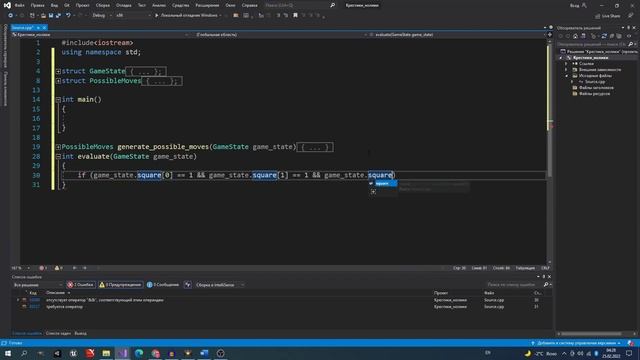
Task: Click the editor vertical scrollbar
Action: coord(549,152)
